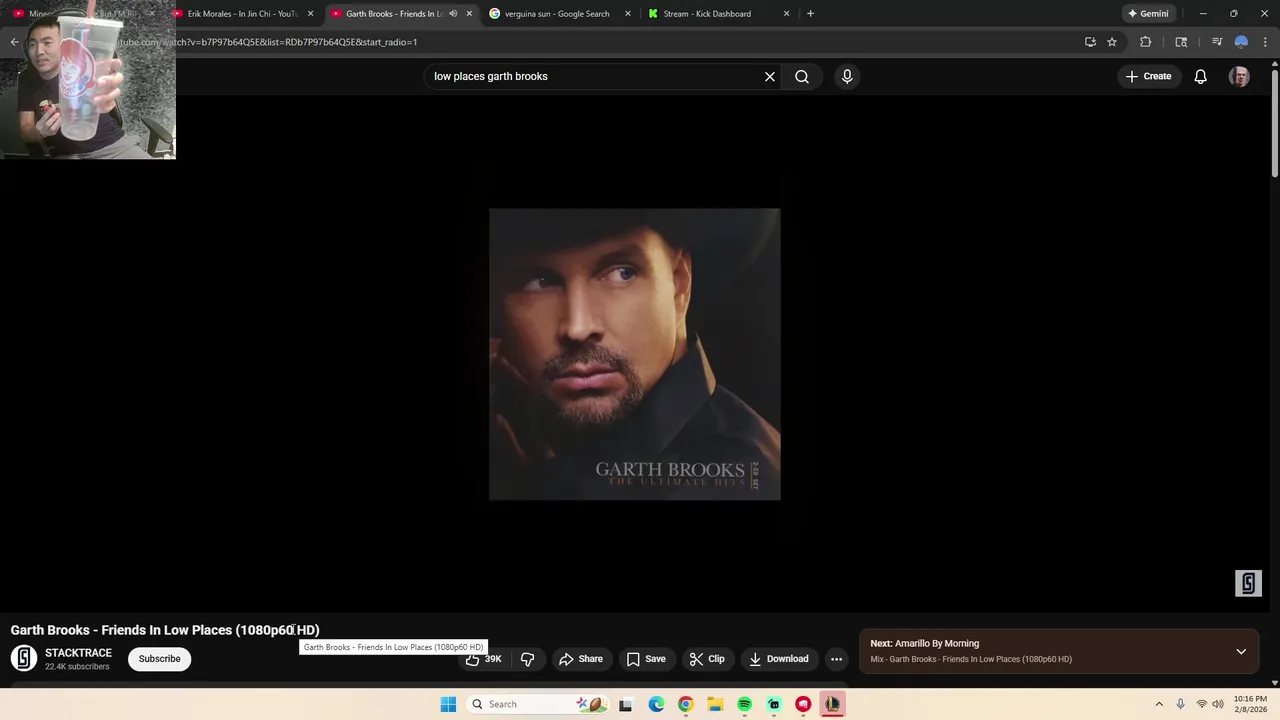The height and width of the screenshot is (720, 1280).
Task: Show hidden system tray icons chevron
Action: pos(1159,704)
